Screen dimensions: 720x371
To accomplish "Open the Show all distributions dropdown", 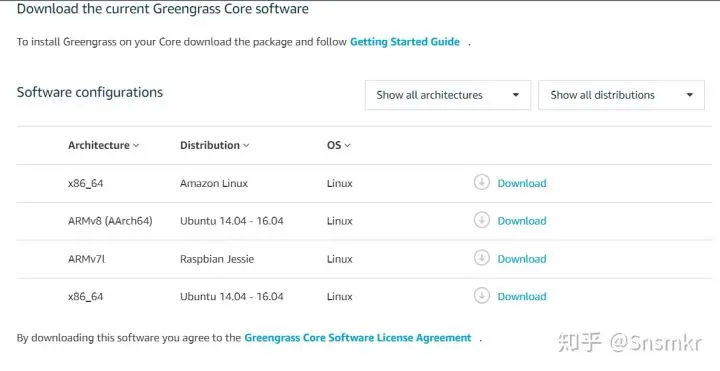I will [x=621, y=95].
